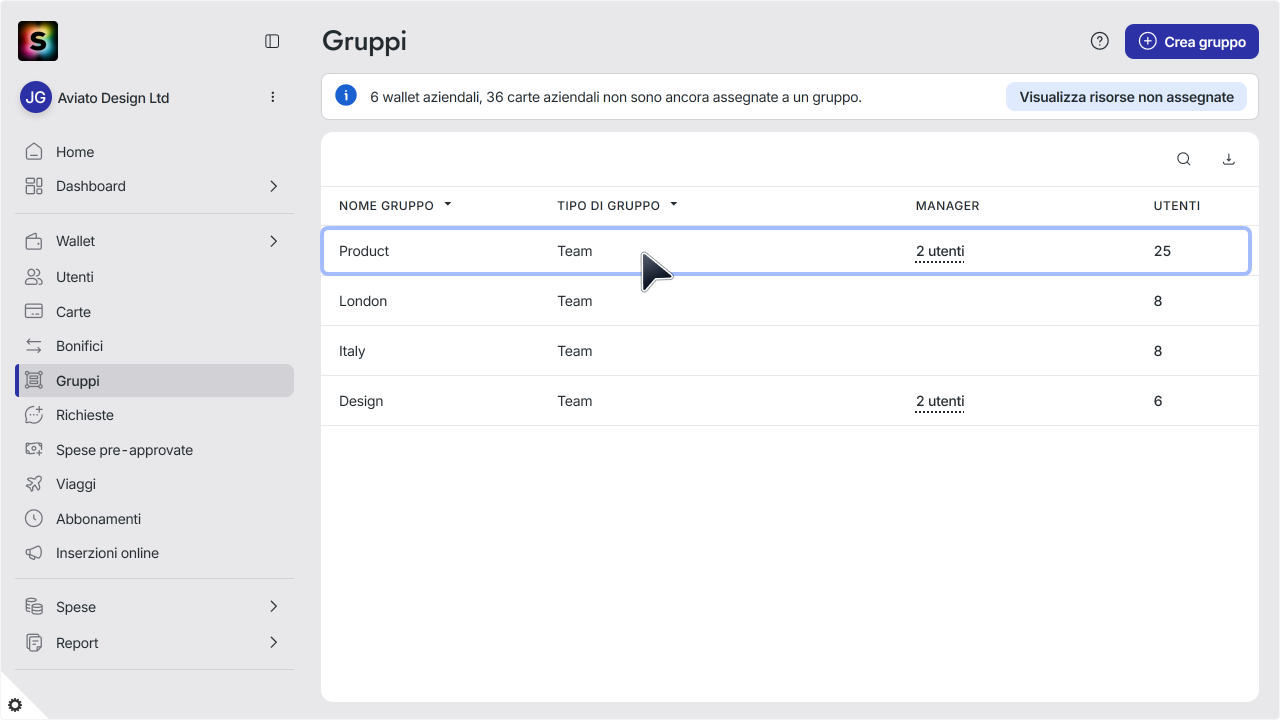Expand the Wallet submenu chevron

[x=274, y=241]
